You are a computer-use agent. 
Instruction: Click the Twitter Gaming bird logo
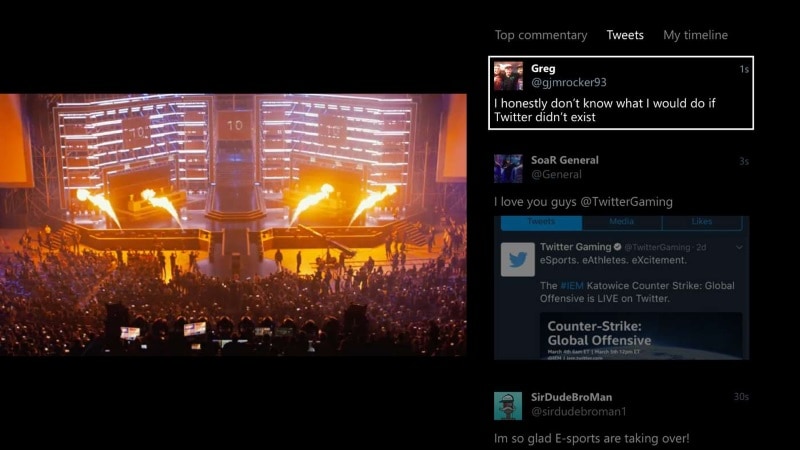[x=517, y=259]
